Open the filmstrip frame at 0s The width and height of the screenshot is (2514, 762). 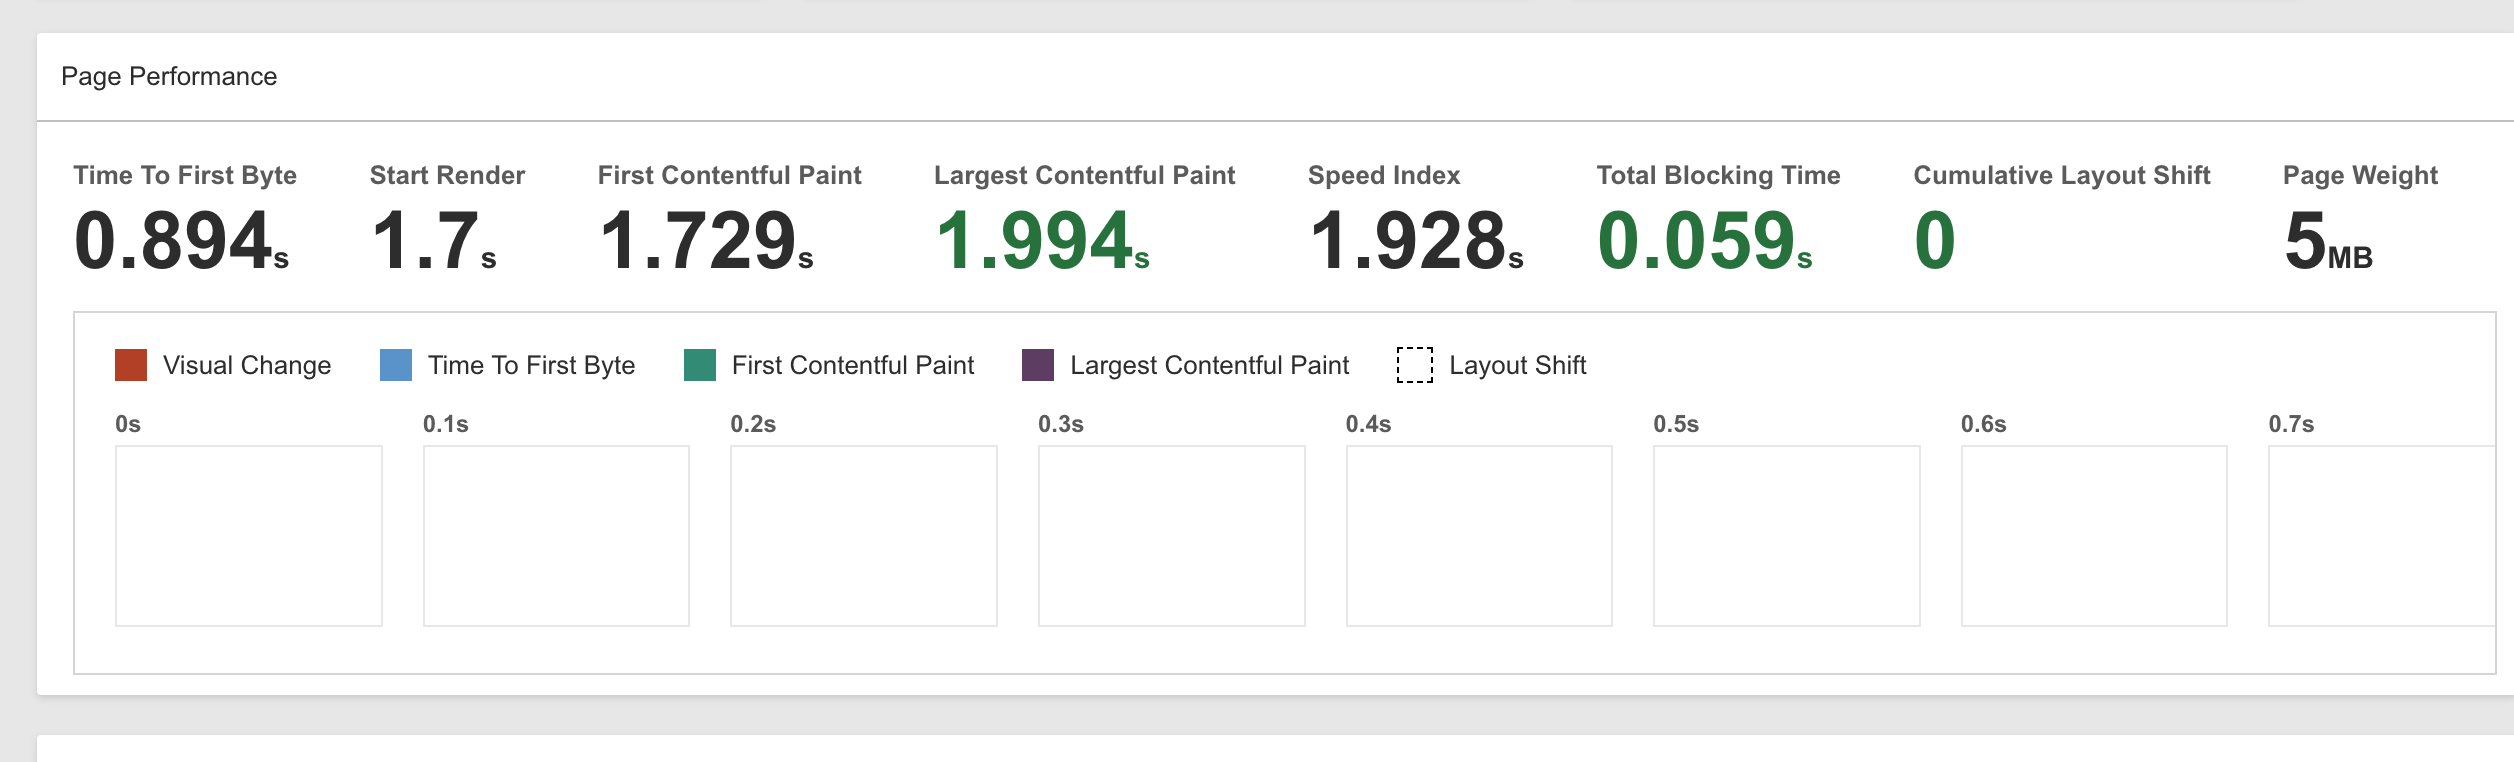(248, 536)
